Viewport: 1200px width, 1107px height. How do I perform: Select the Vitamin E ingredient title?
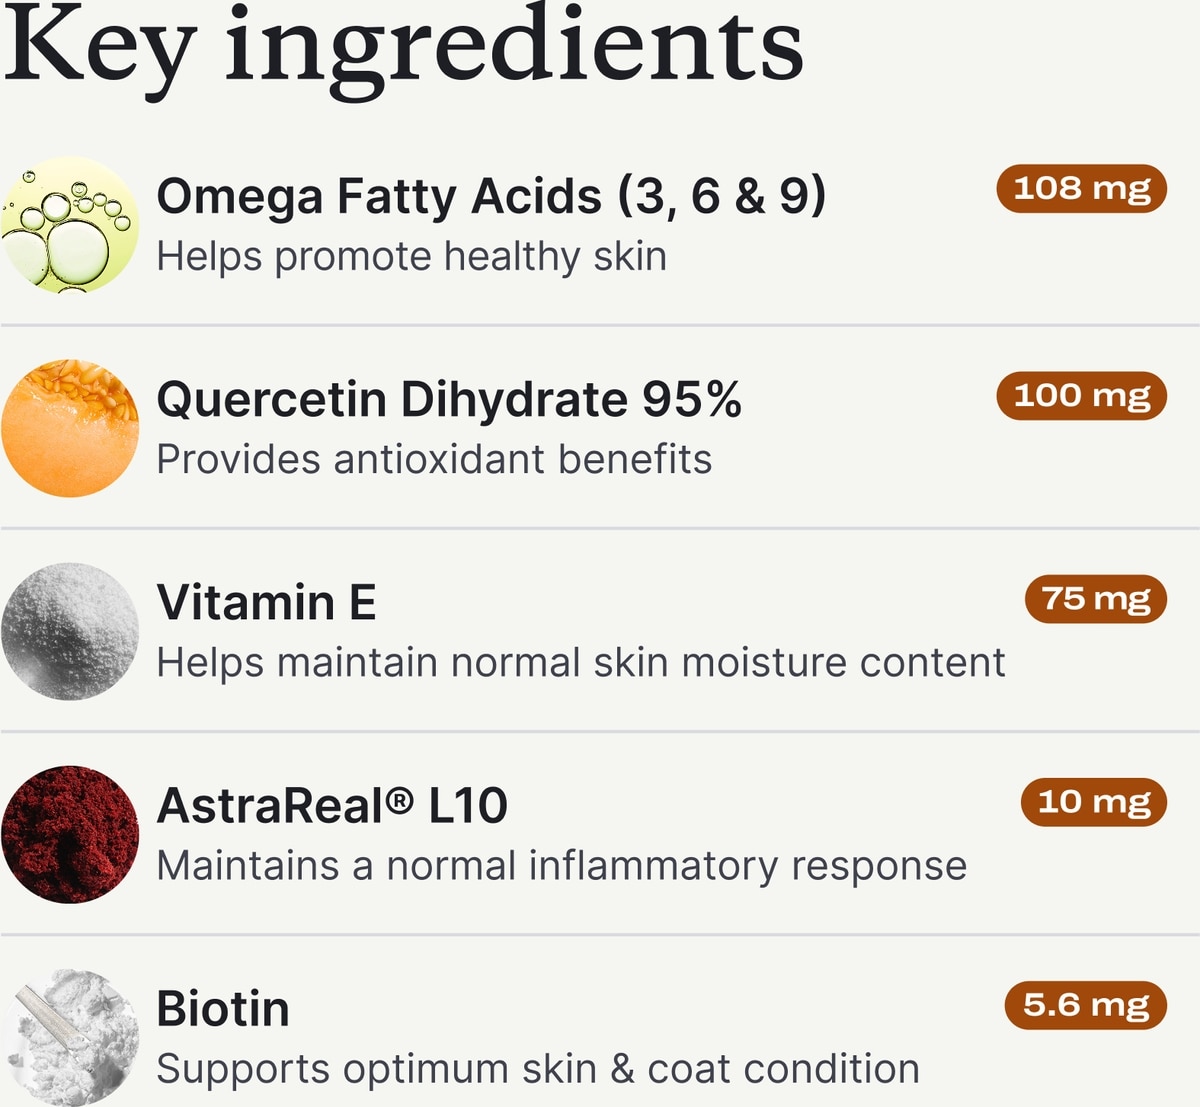266,602
